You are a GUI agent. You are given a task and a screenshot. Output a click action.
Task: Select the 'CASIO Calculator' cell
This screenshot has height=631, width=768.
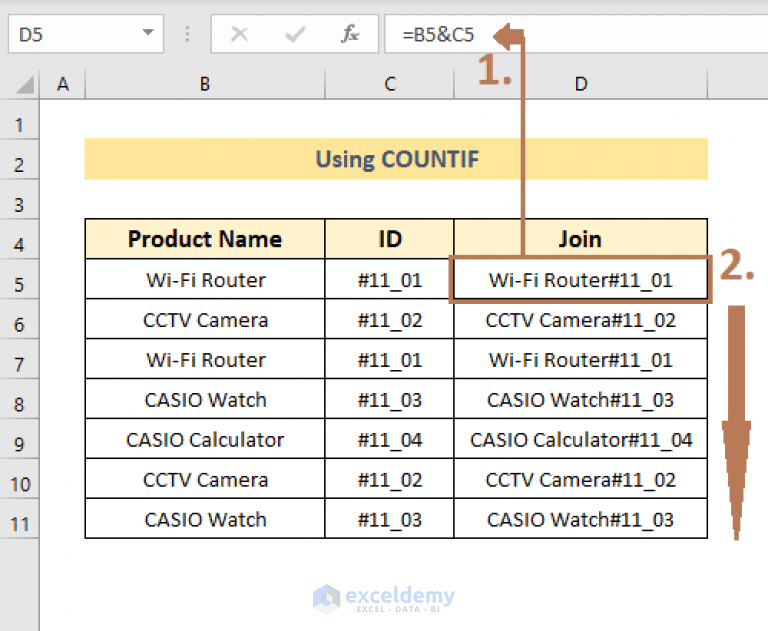coord(205,439)
